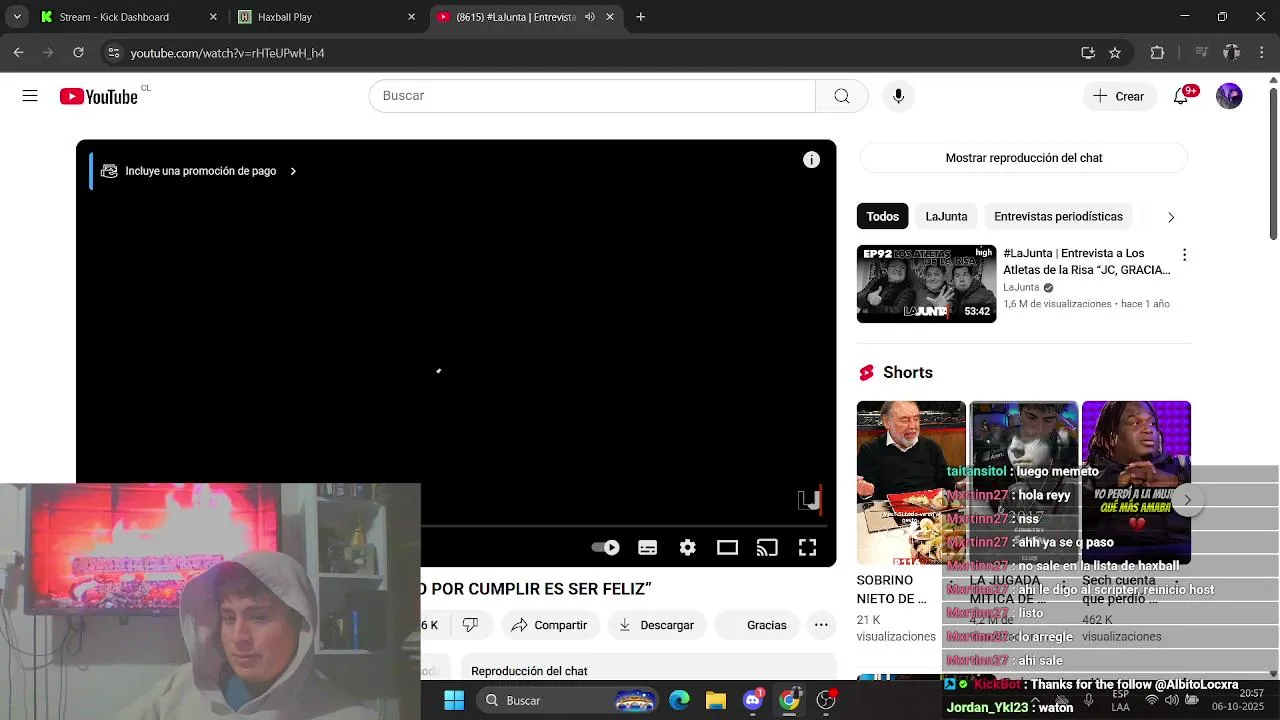Screen dimensions: 1280x720
Task: Open the Los Atletas de la Risa thumbnail
Action: click(926, 284)
